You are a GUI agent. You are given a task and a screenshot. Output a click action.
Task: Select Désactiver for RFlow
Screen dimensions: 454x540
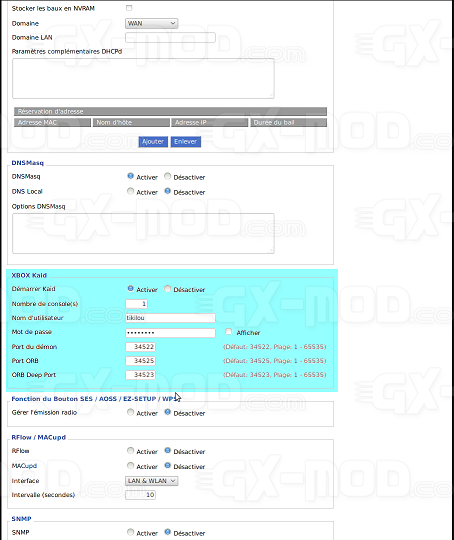[x=167, y=450]
